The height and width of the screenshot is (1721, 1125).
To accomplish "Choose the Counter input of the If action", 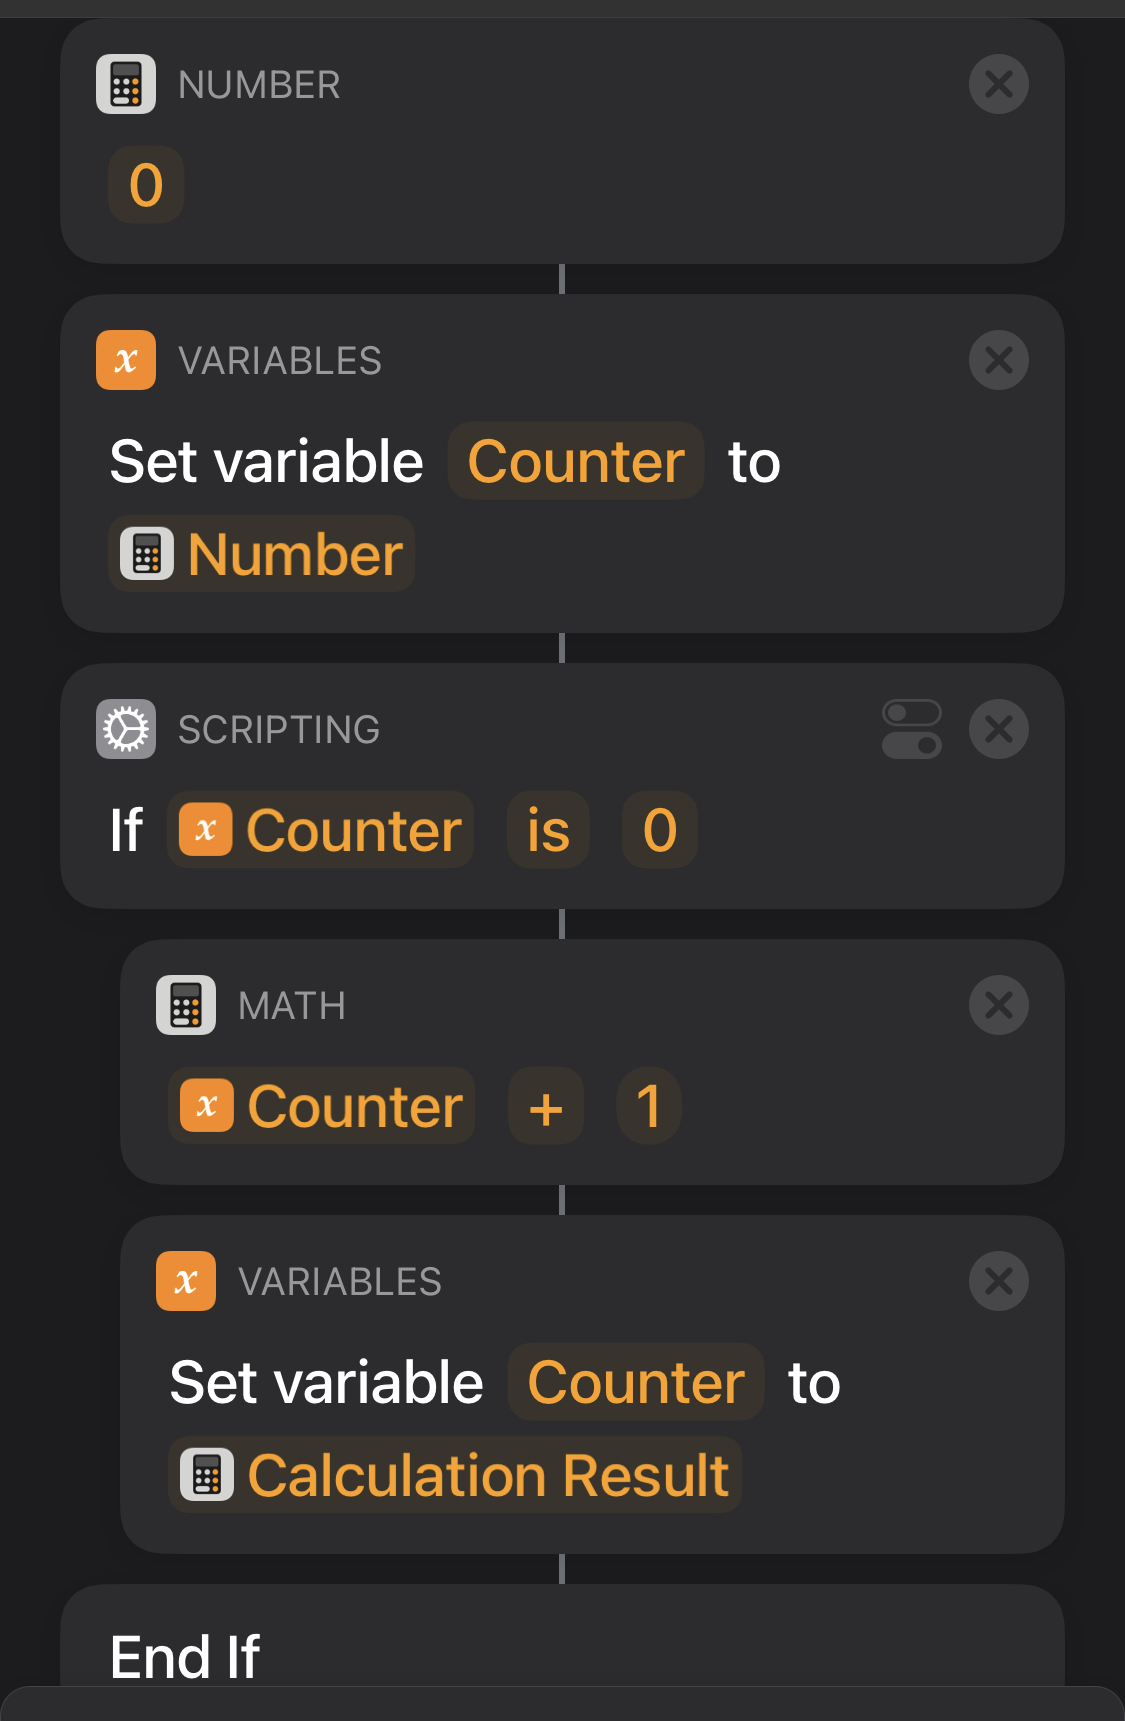I will coord(320,831).
